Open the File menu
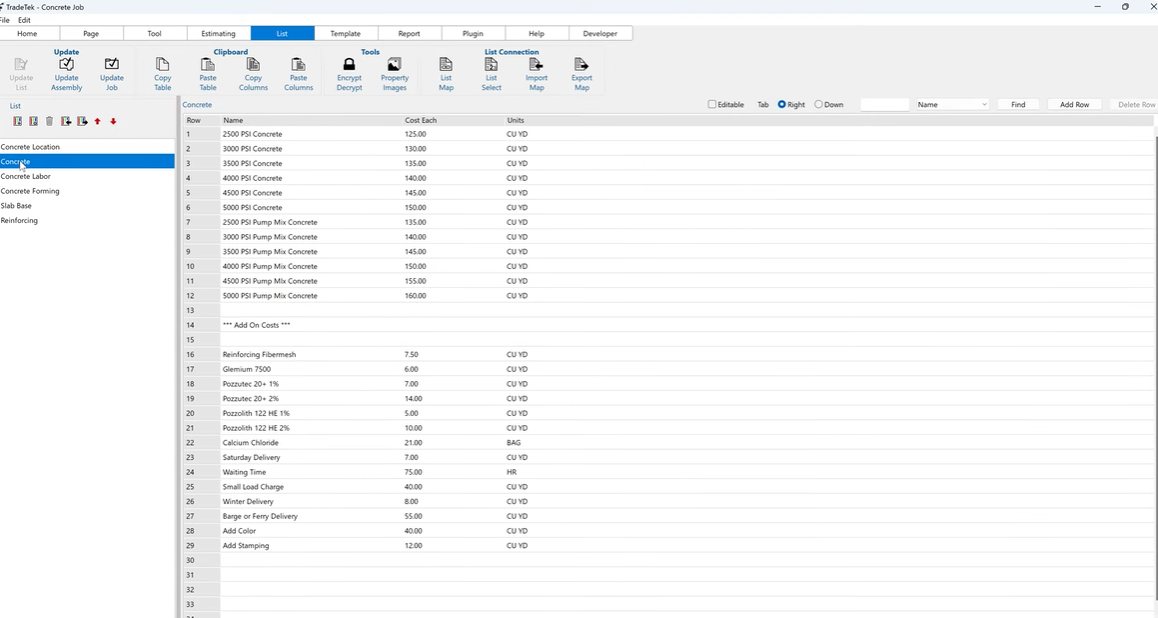 [7, 20]
